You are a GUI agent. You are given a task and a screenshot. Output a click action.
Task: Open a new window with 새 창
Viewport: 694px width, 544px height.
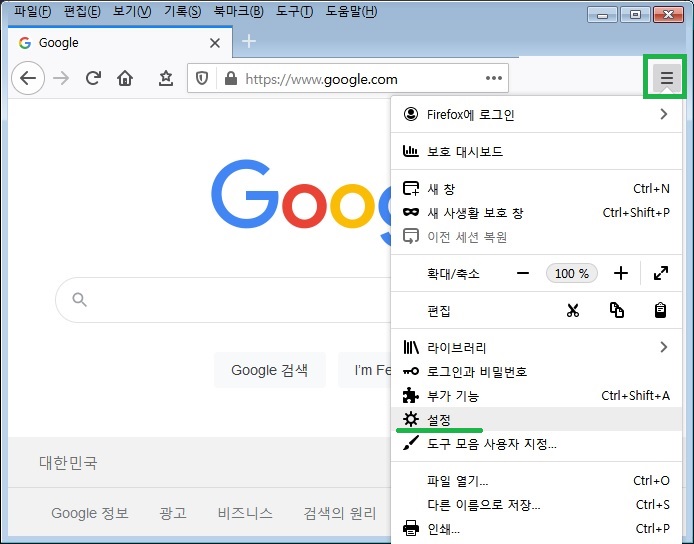(x=536, y=189)
